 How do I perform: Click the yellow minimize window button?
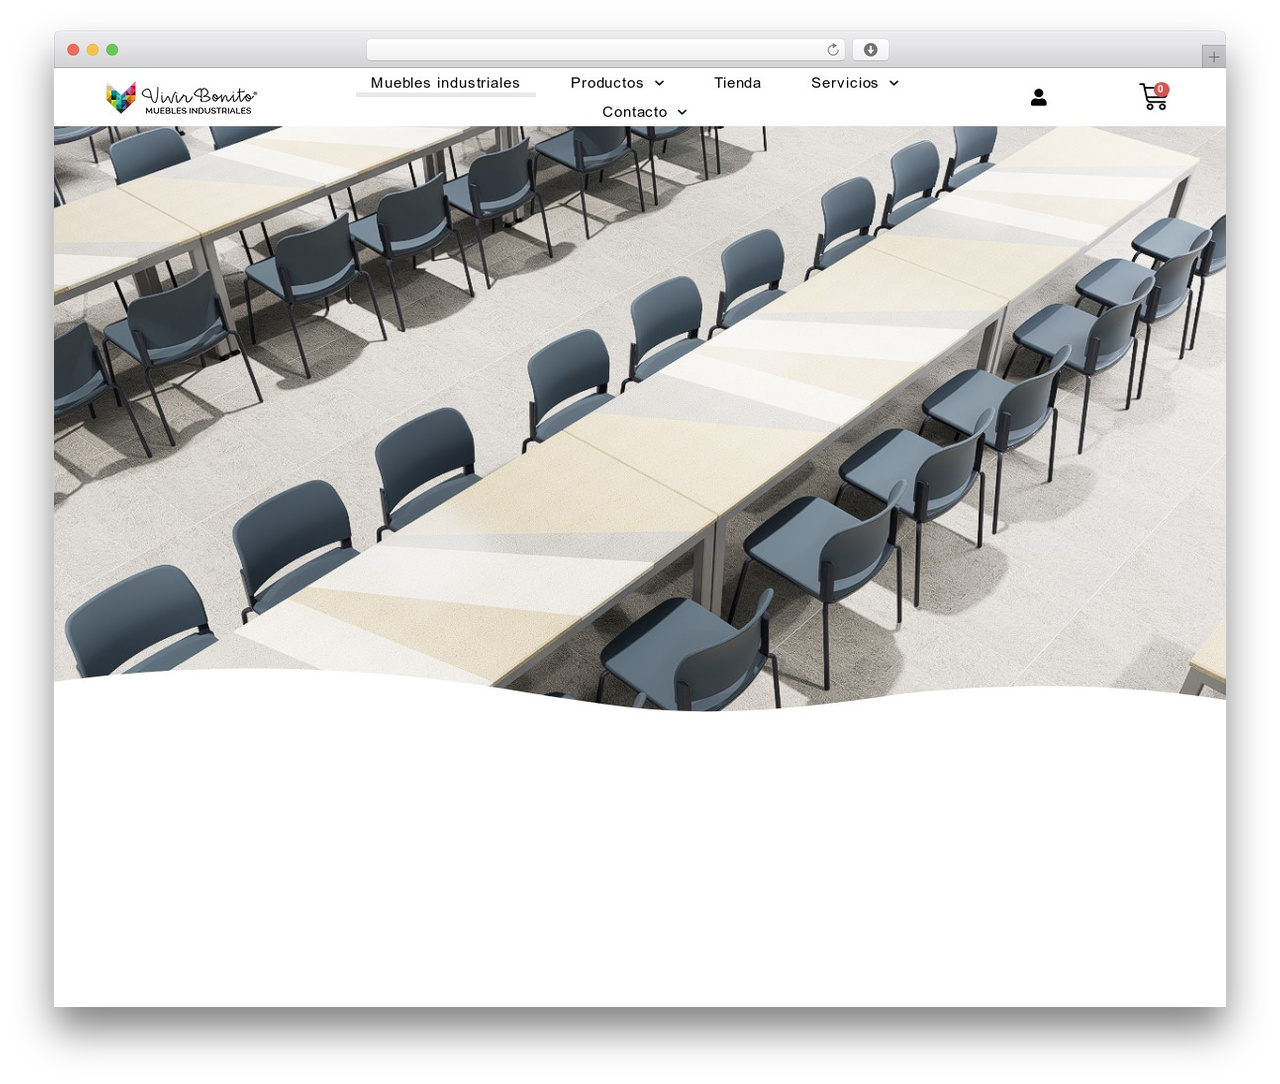[93, 50]
